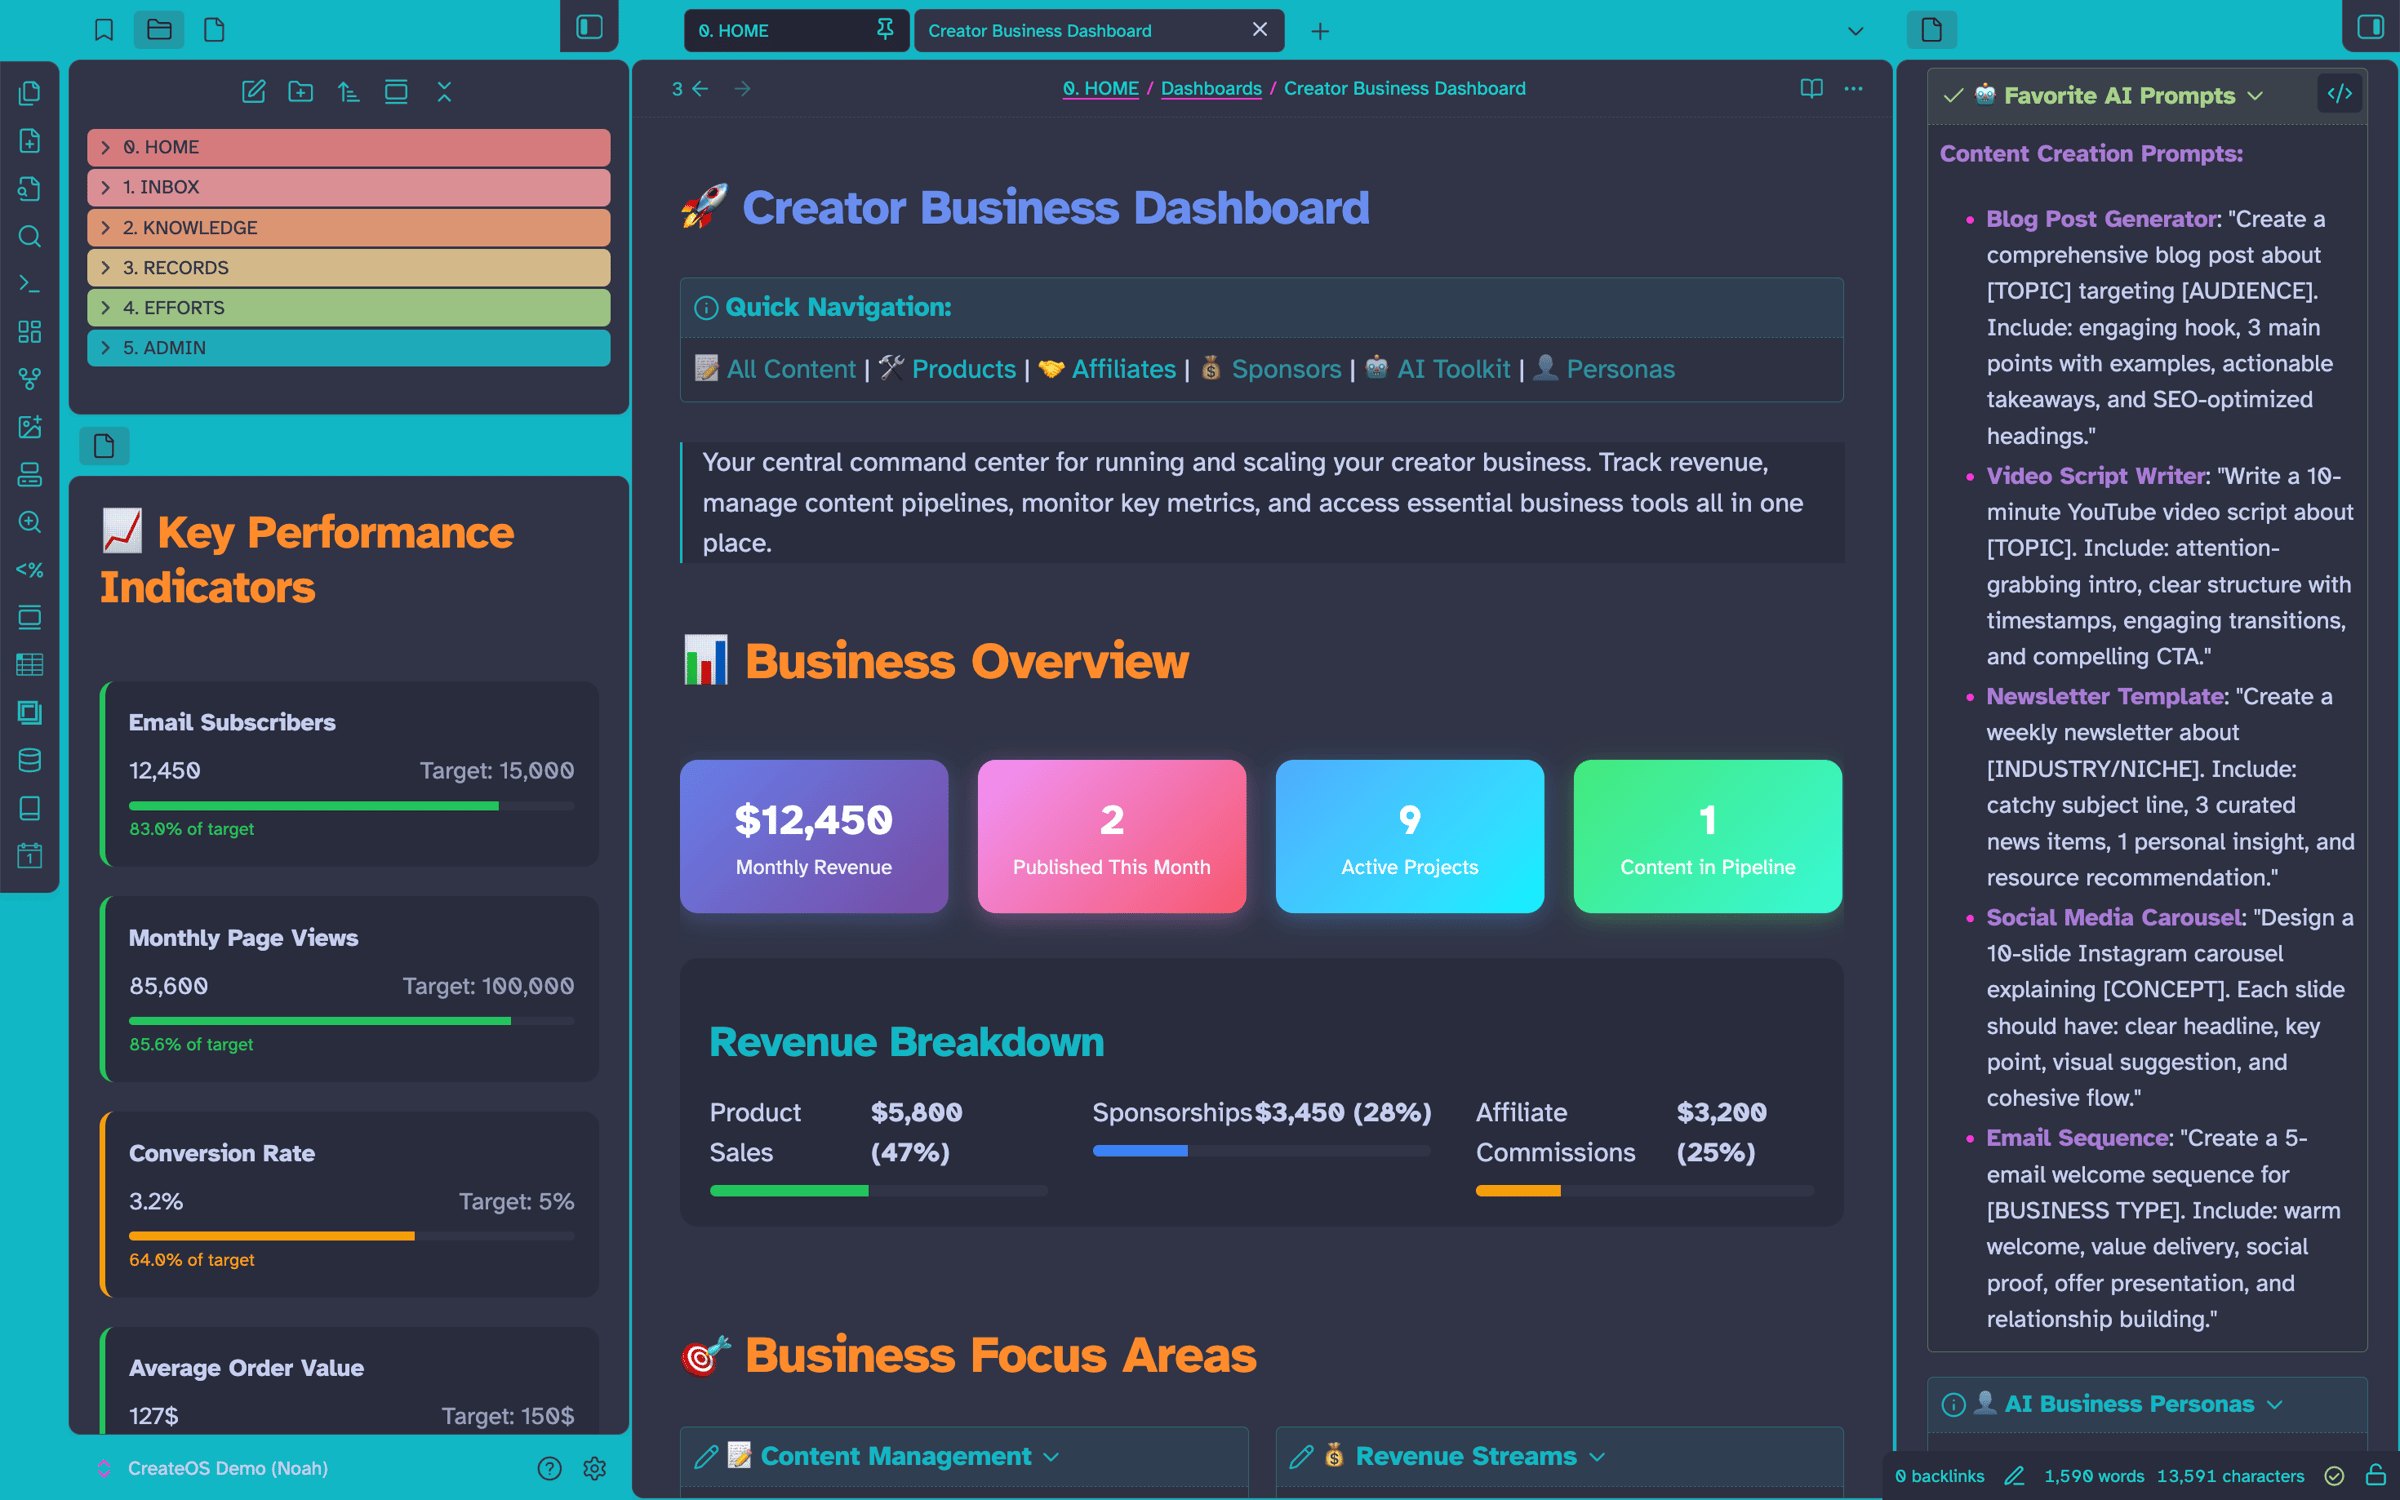
Task: Select the Creator Business Dashboard tab
Action: 1099,30
